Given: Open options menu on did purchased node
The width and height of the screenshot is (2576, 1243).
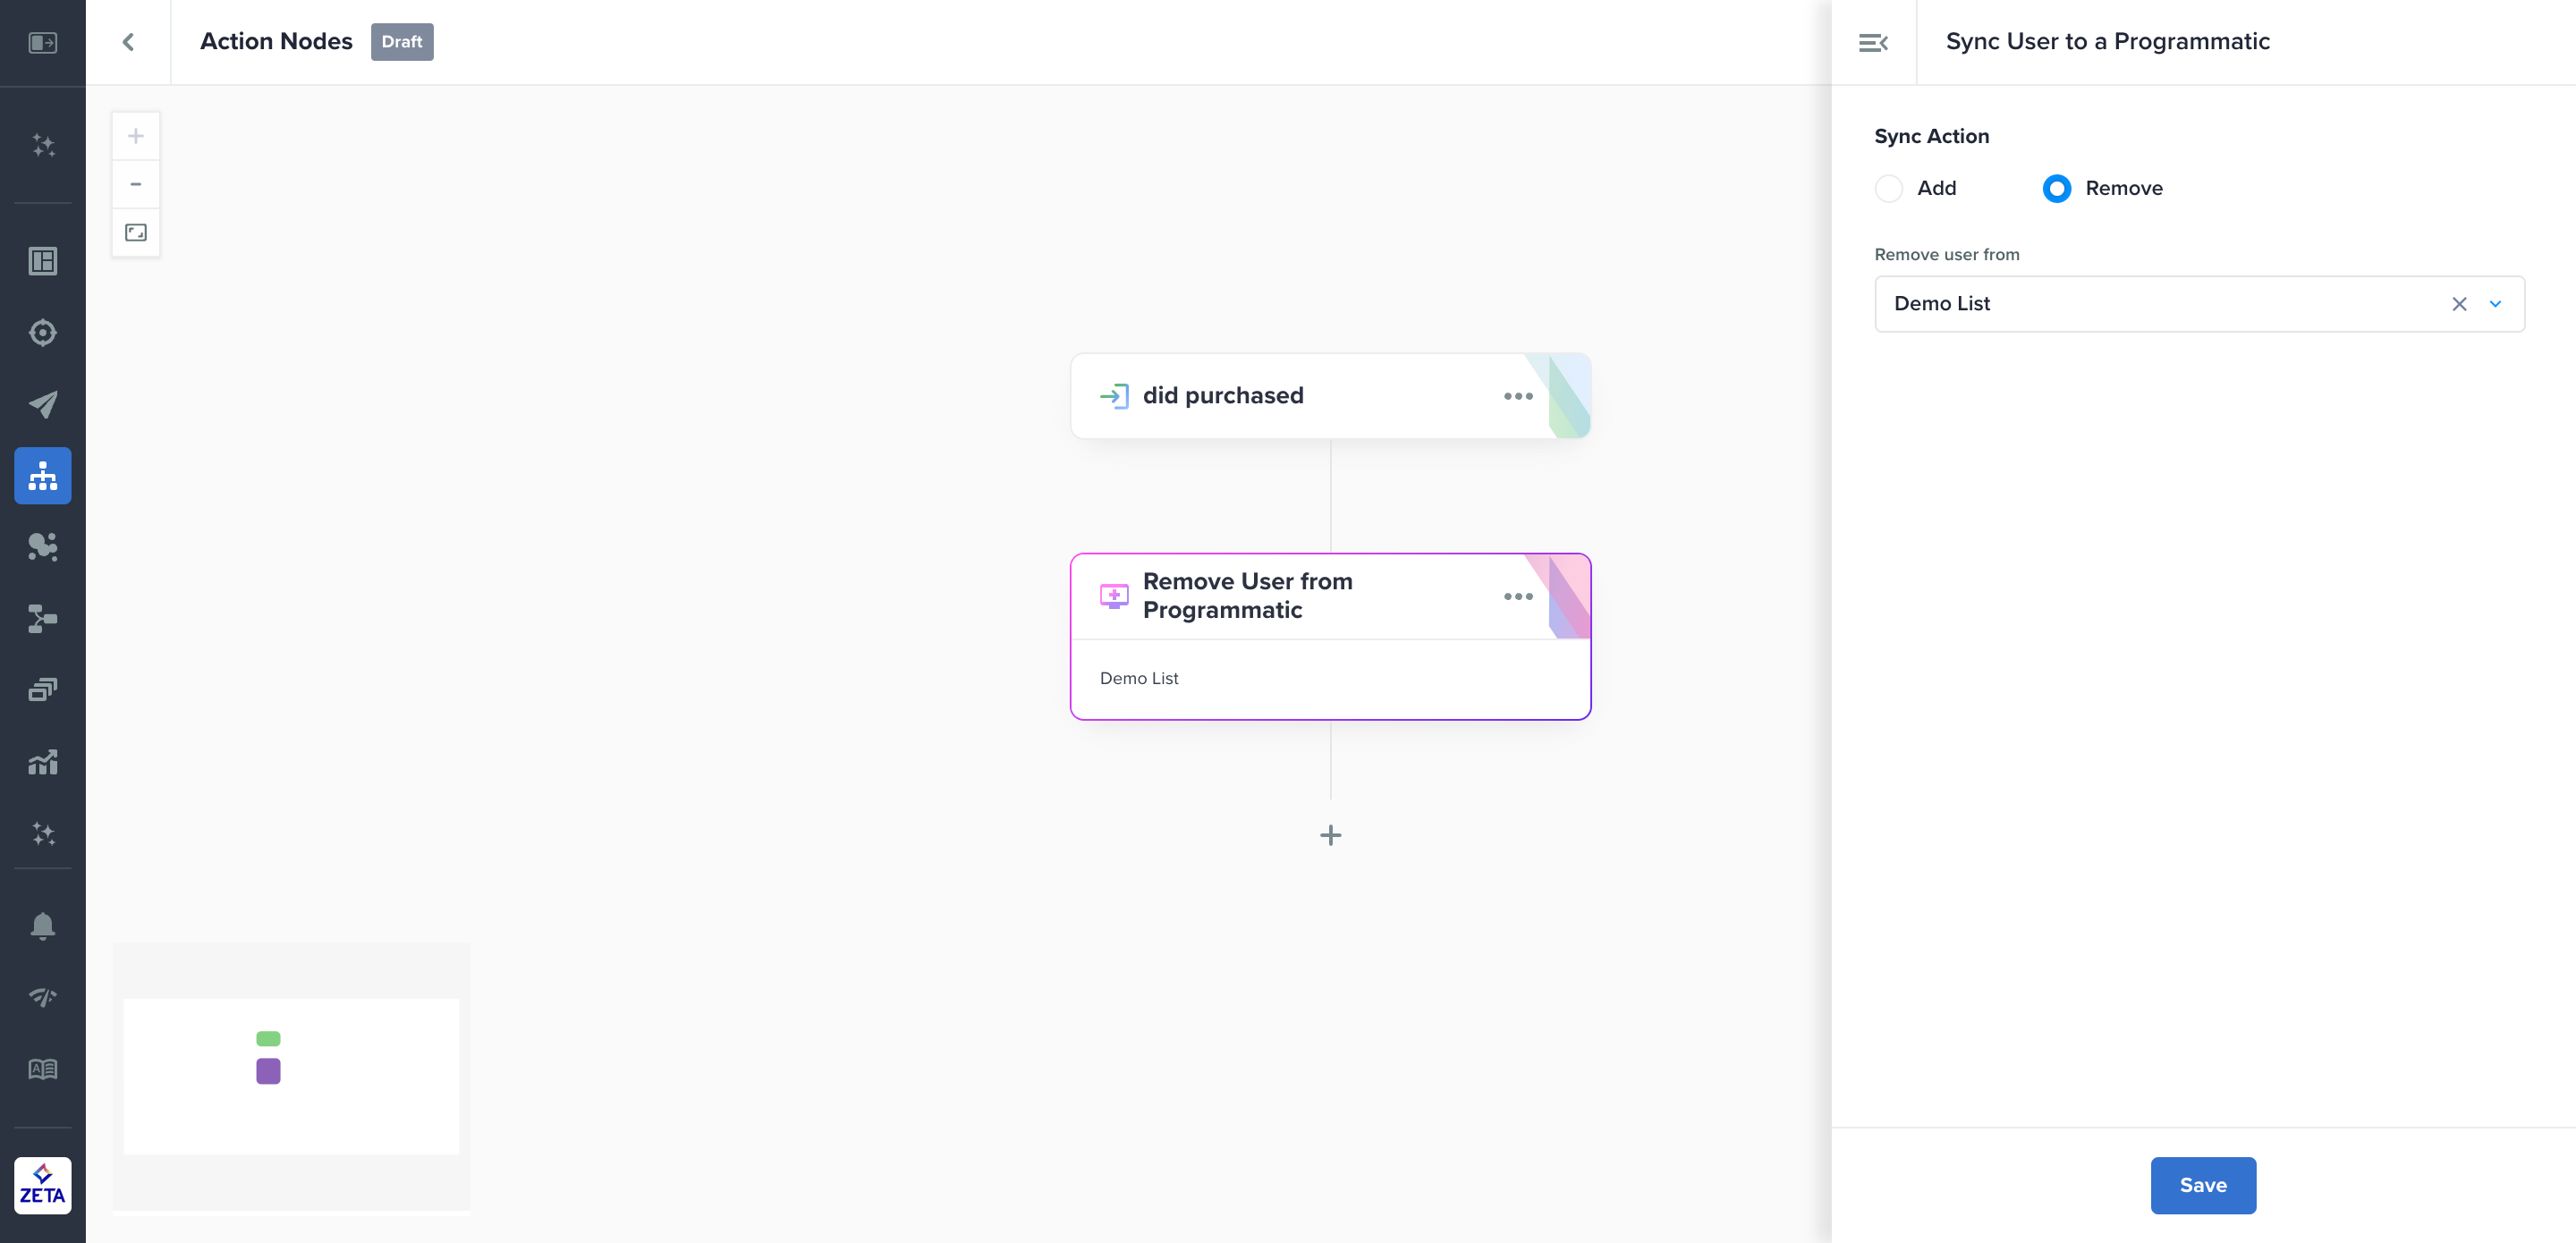Looking at the screenshot, I should click(x=1518, y=396).
